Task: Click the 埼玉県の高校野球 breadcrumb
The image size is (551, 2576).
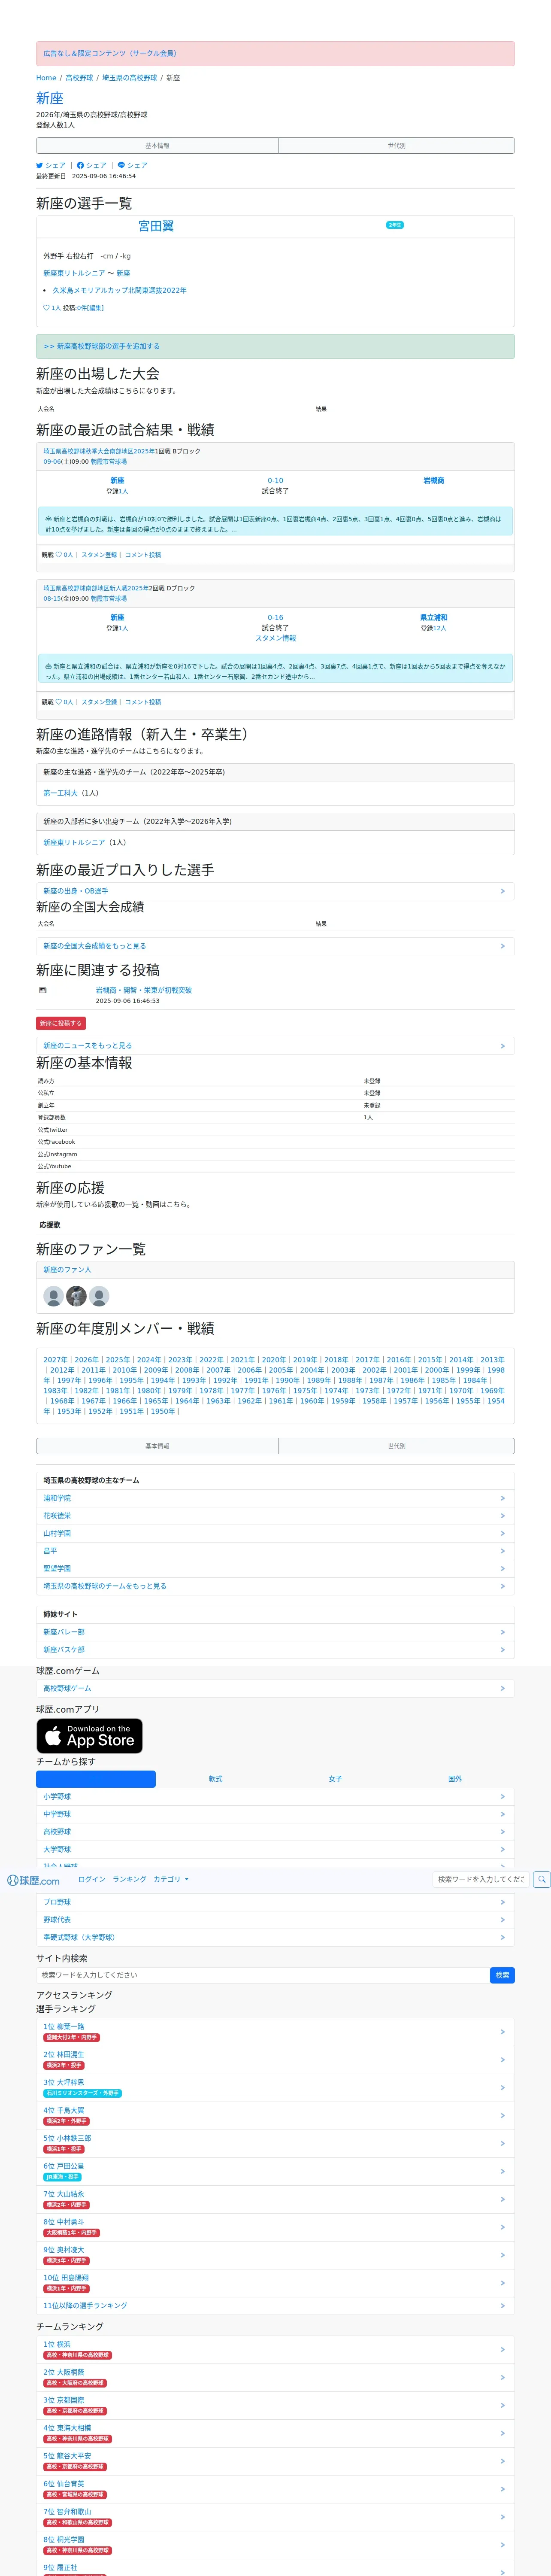Action: click(129, 78)
